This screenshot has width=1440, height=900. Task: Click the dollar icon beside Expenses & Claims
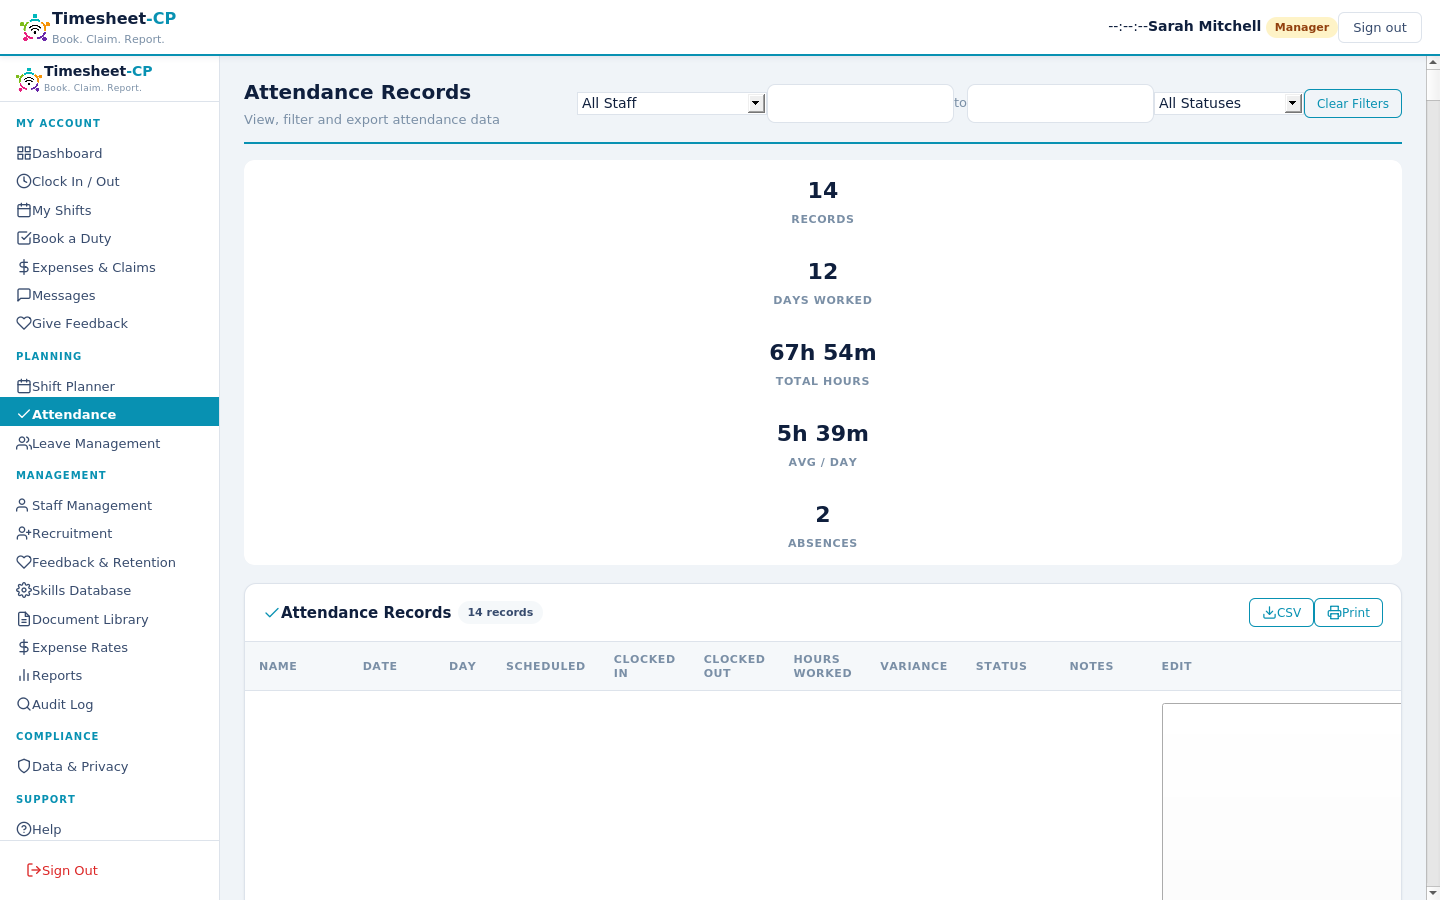(24, 267)
